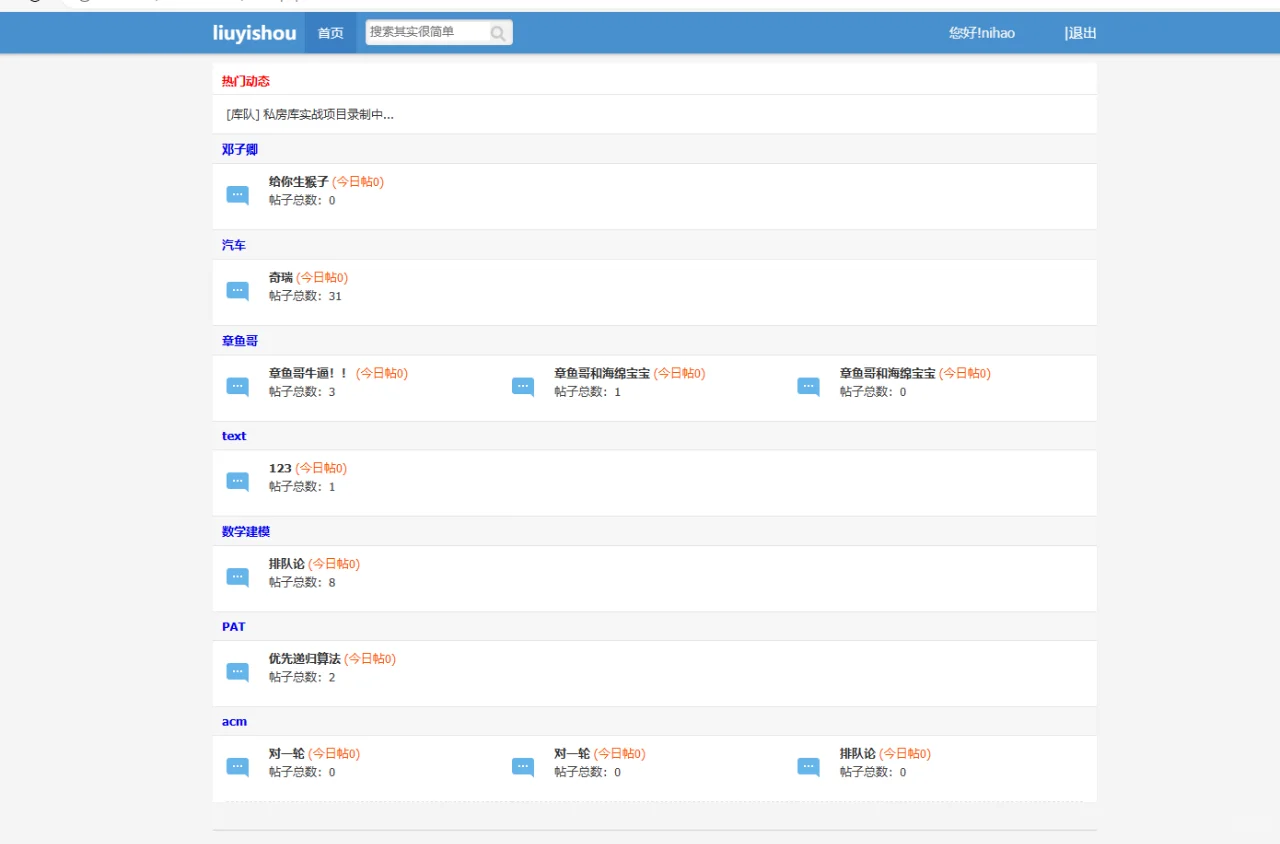Click the text category heading
The image size is (1280, 844).
pyautogui.click(x=234, y=436)
